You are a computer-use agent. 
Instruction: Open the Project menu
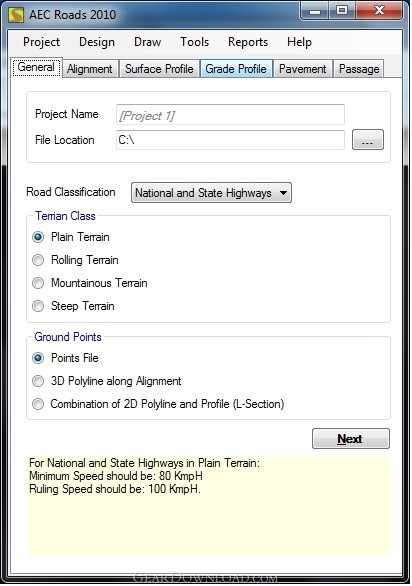(x=41, y=42)
